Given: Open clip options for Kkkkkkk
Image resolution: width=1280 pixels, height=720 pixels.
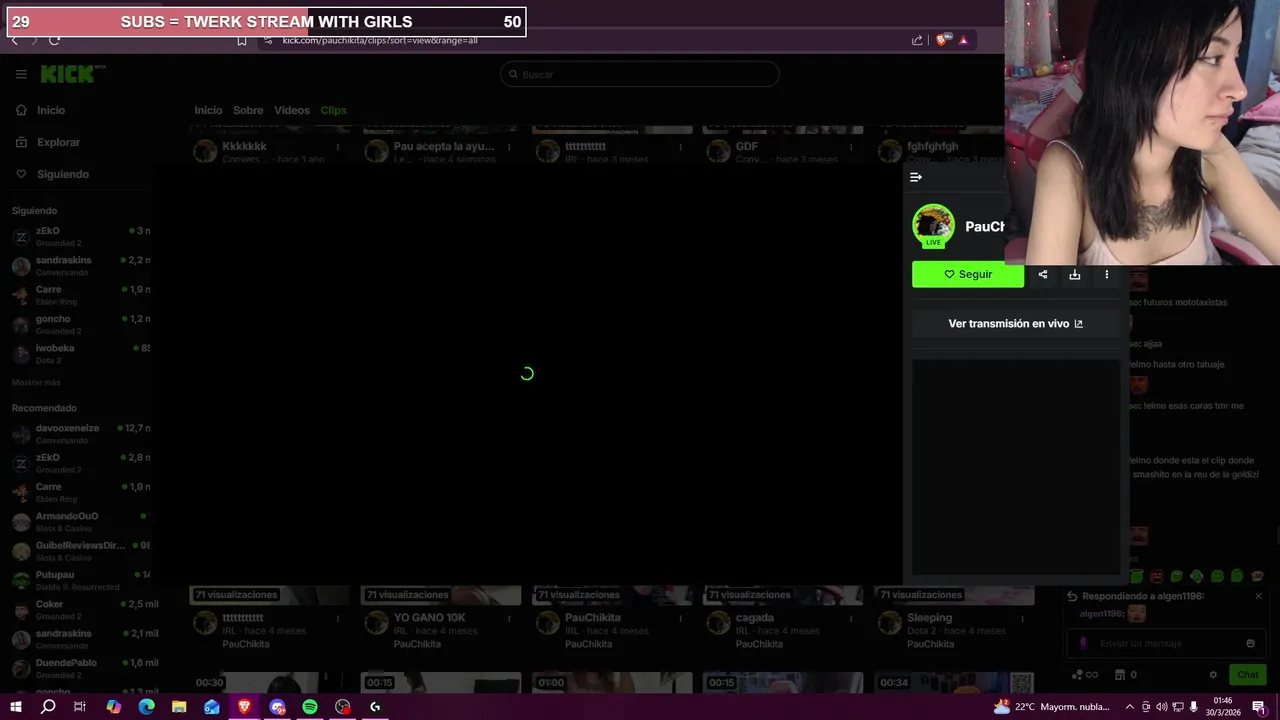Looking at the screenshot, I should tap(338, 147).
